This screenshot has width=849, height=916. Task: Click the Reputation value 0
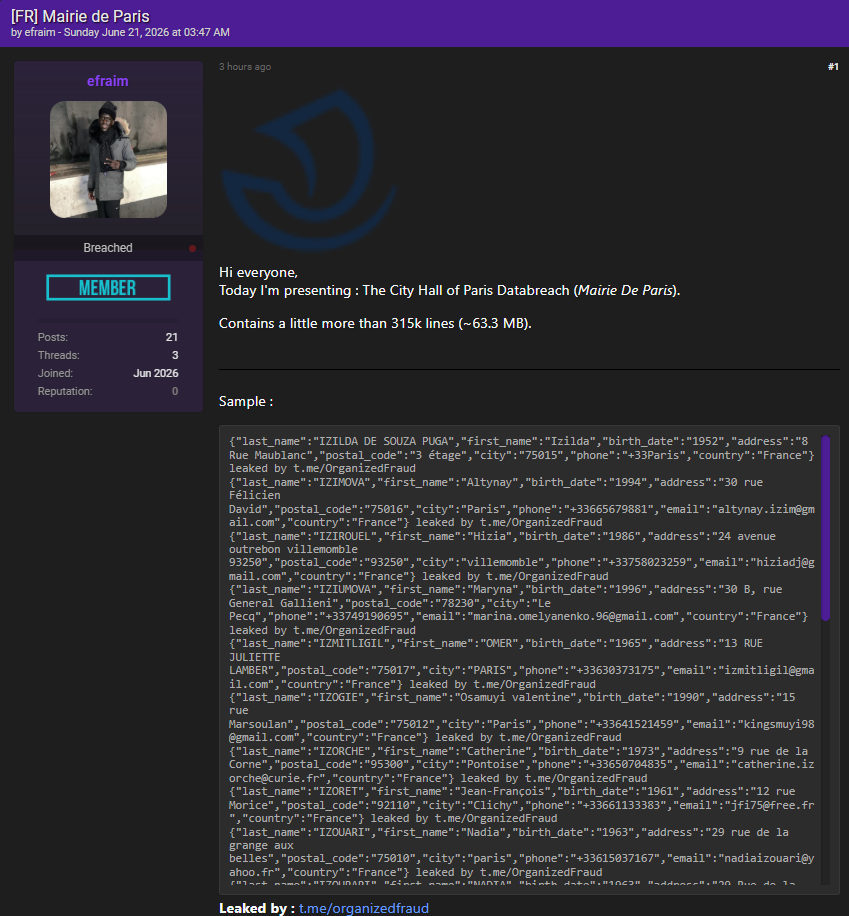175,391
